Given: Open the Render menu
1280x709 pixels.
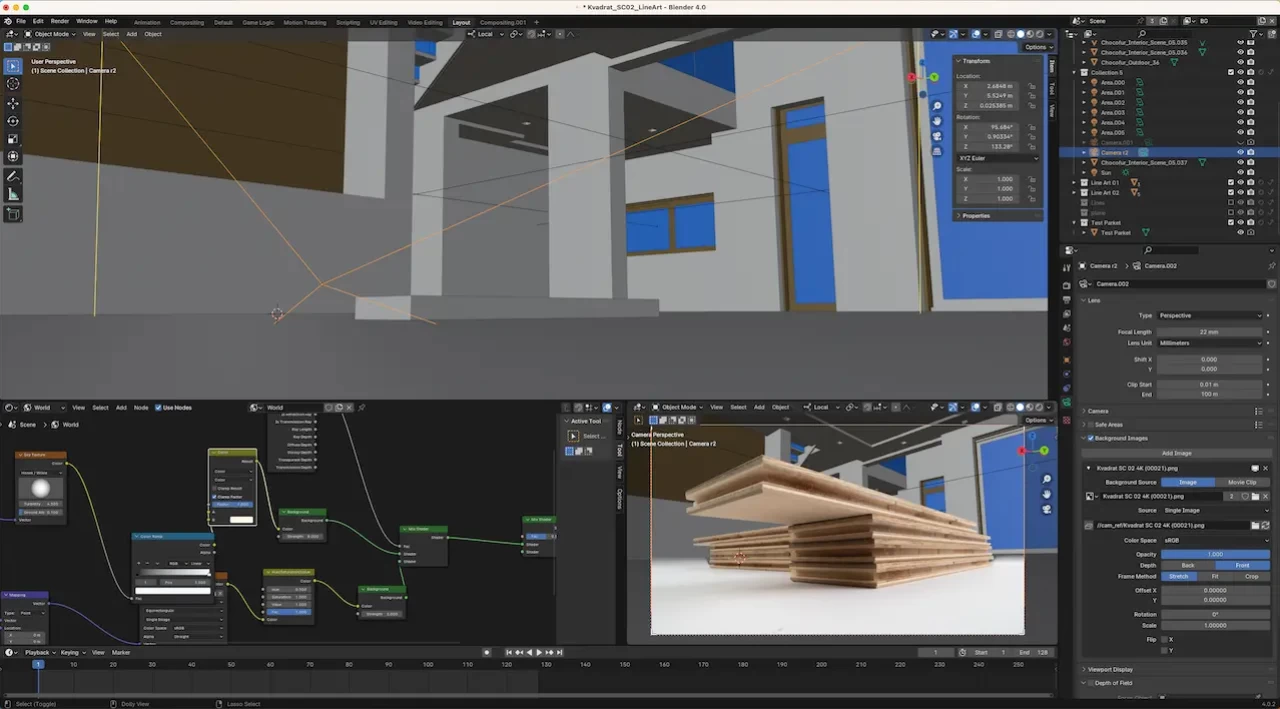Looking at the screenshot, I should click(x=59, y=21).
